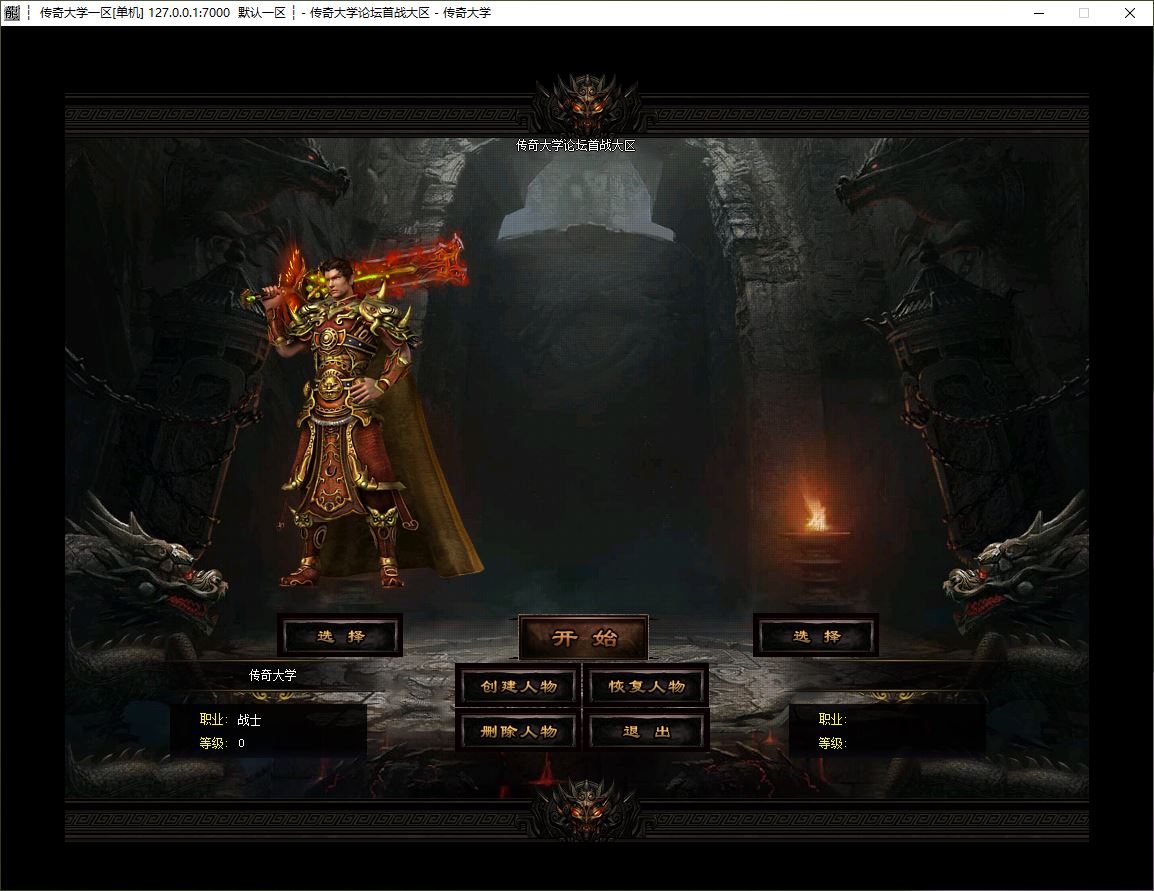
Task: Click the right panel 等级 label
Action: 832,743
